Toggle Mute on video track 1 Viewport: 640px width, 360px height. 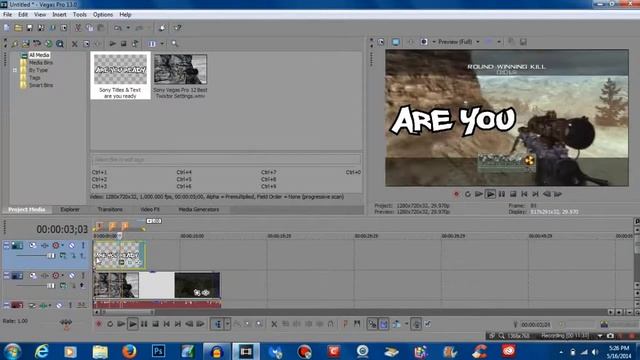[x=71, y=245]
